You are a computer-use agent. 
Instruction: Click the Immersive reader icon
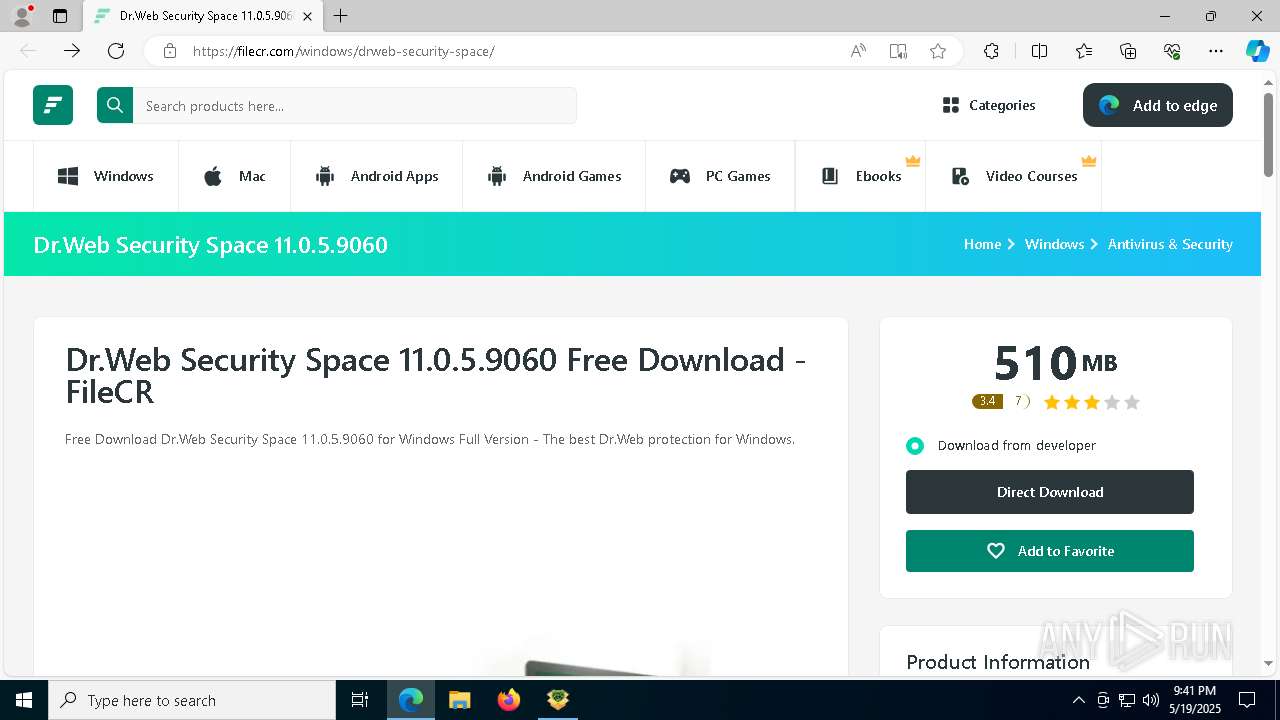(898, 51)
